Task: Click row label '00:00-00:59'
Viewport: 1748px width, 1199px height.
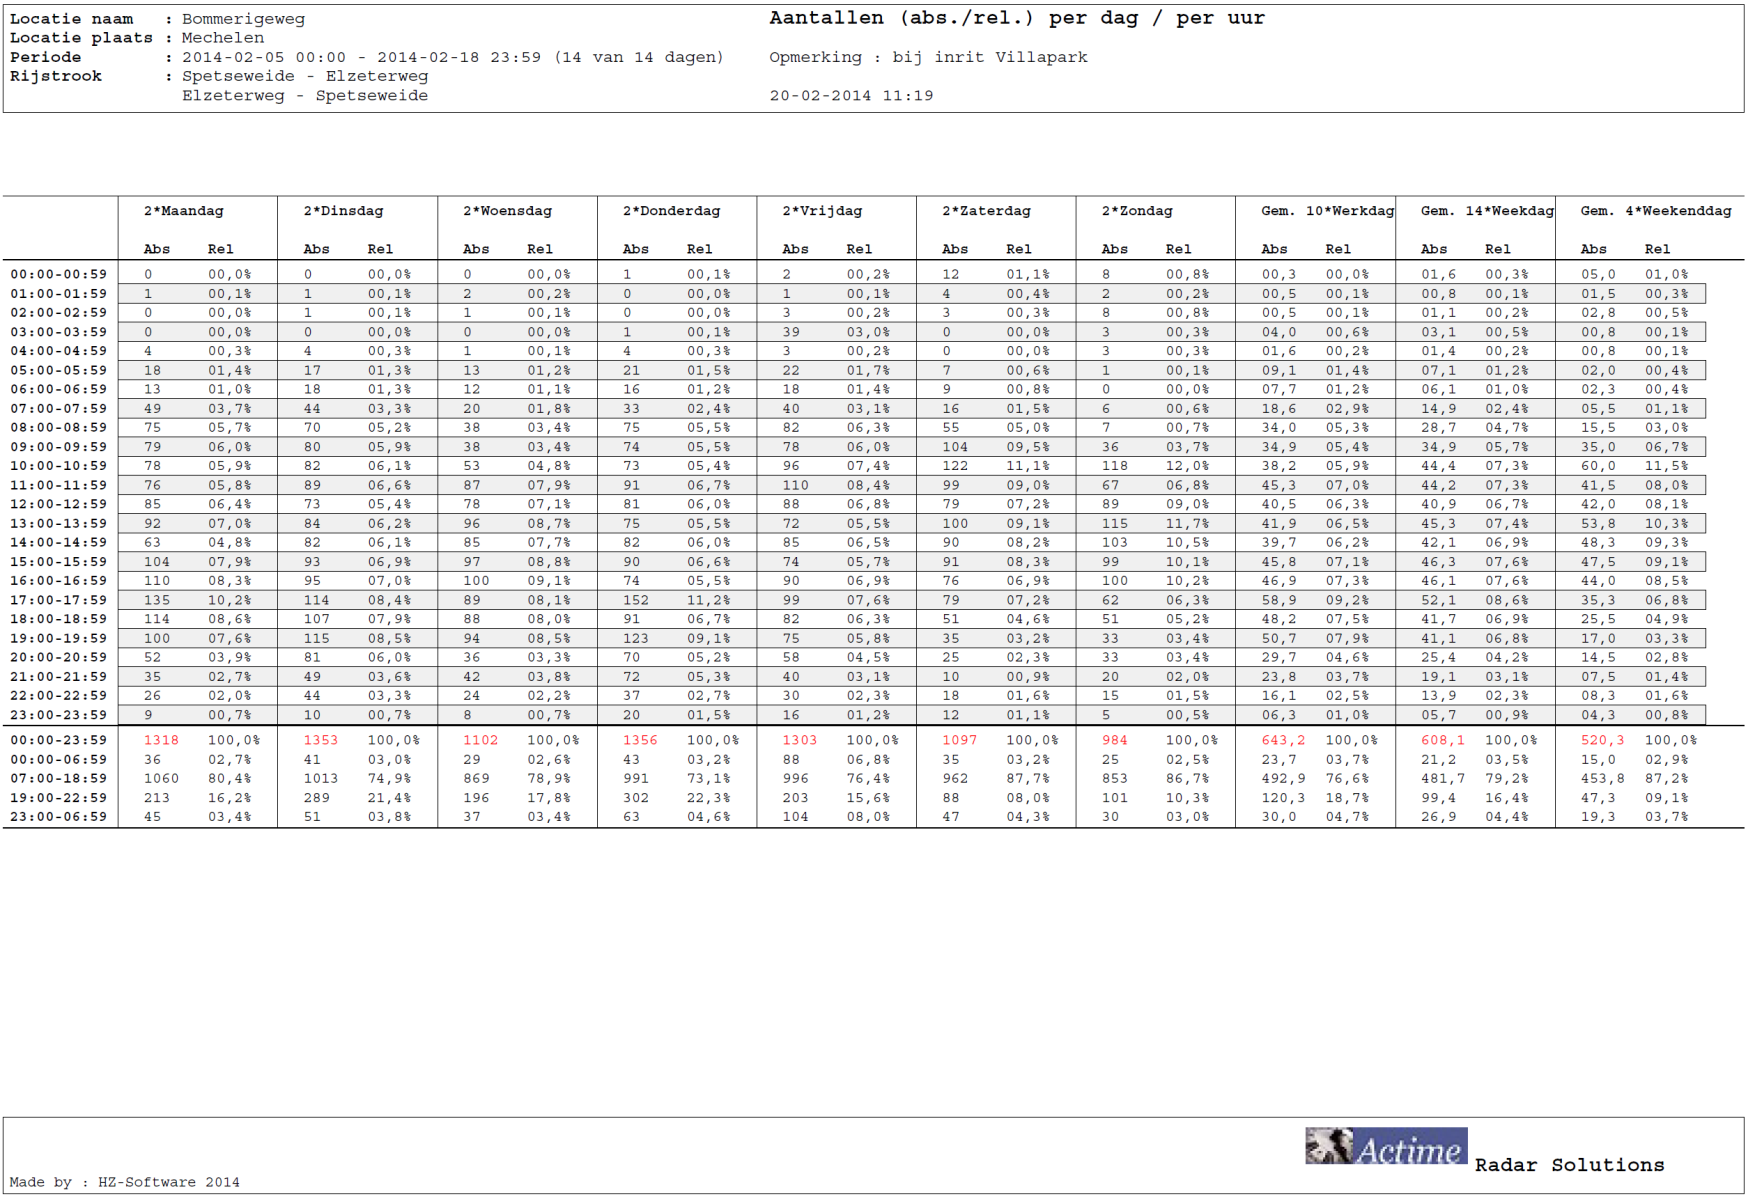Action: [x=58, y=274]
